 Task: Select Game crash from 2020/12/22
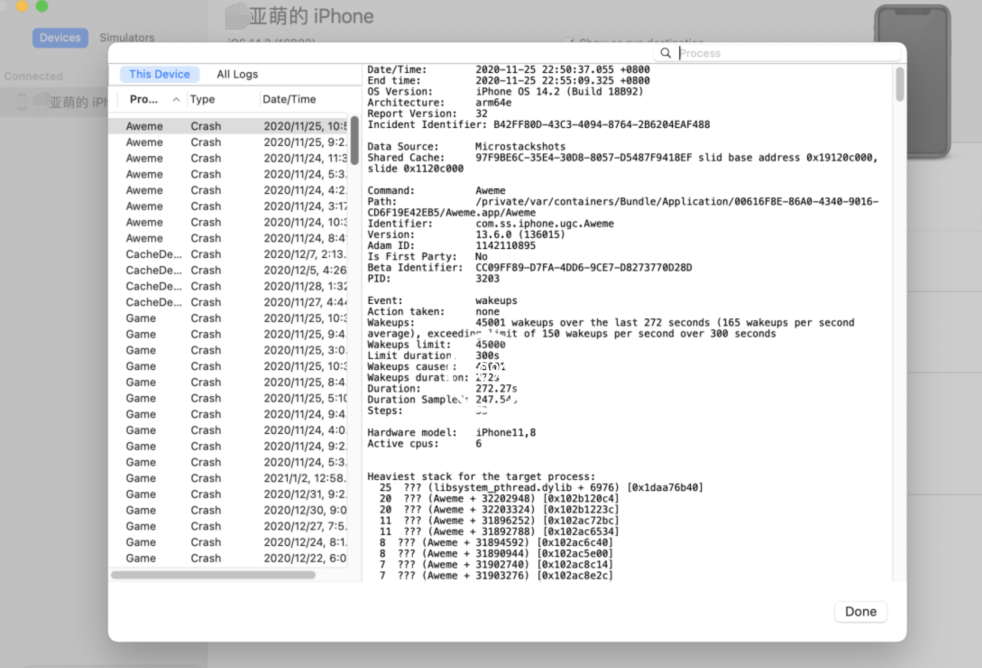coord(229,558)
